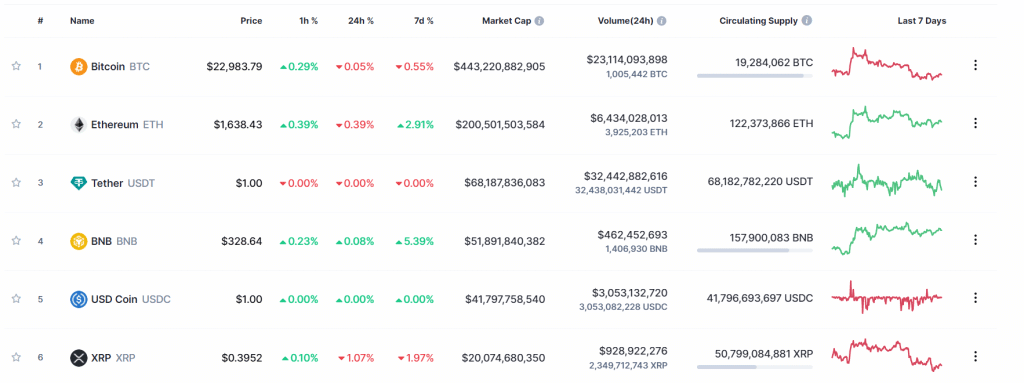Click the Circulating Supply info icon
Screen dimensions: 1024x383
[807, 21]
